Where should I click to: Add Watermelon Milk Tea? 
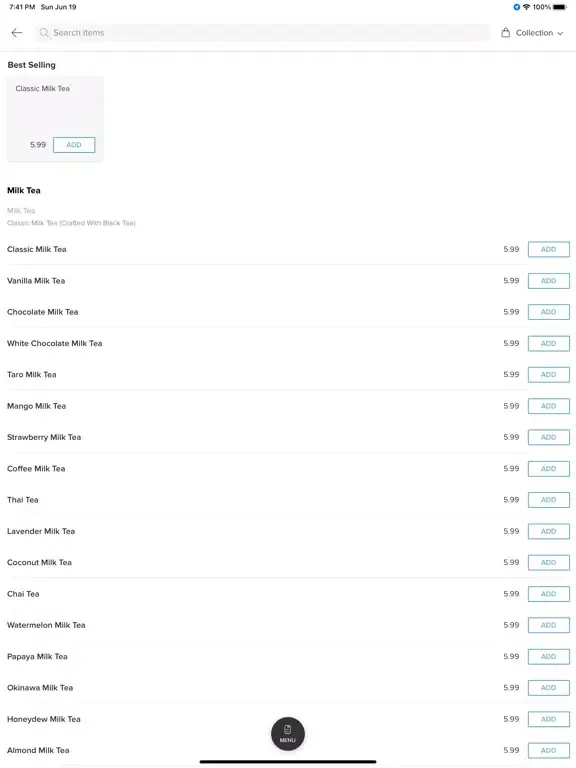click(549, 625)
